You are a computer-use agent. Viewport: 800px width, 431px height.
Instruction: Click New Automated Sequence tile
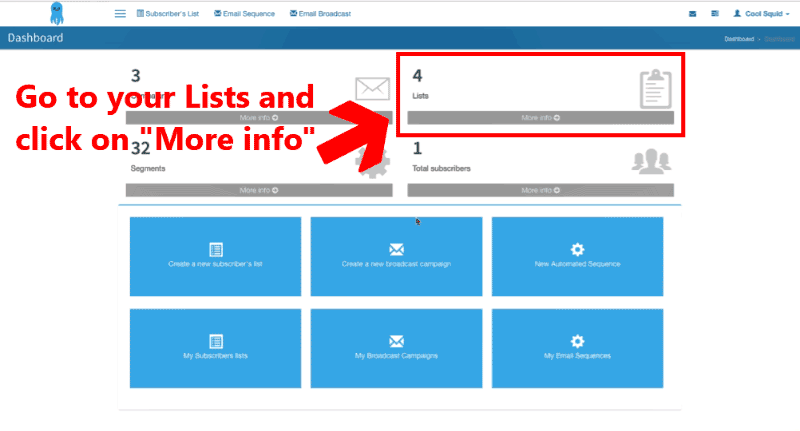point(578,257)
